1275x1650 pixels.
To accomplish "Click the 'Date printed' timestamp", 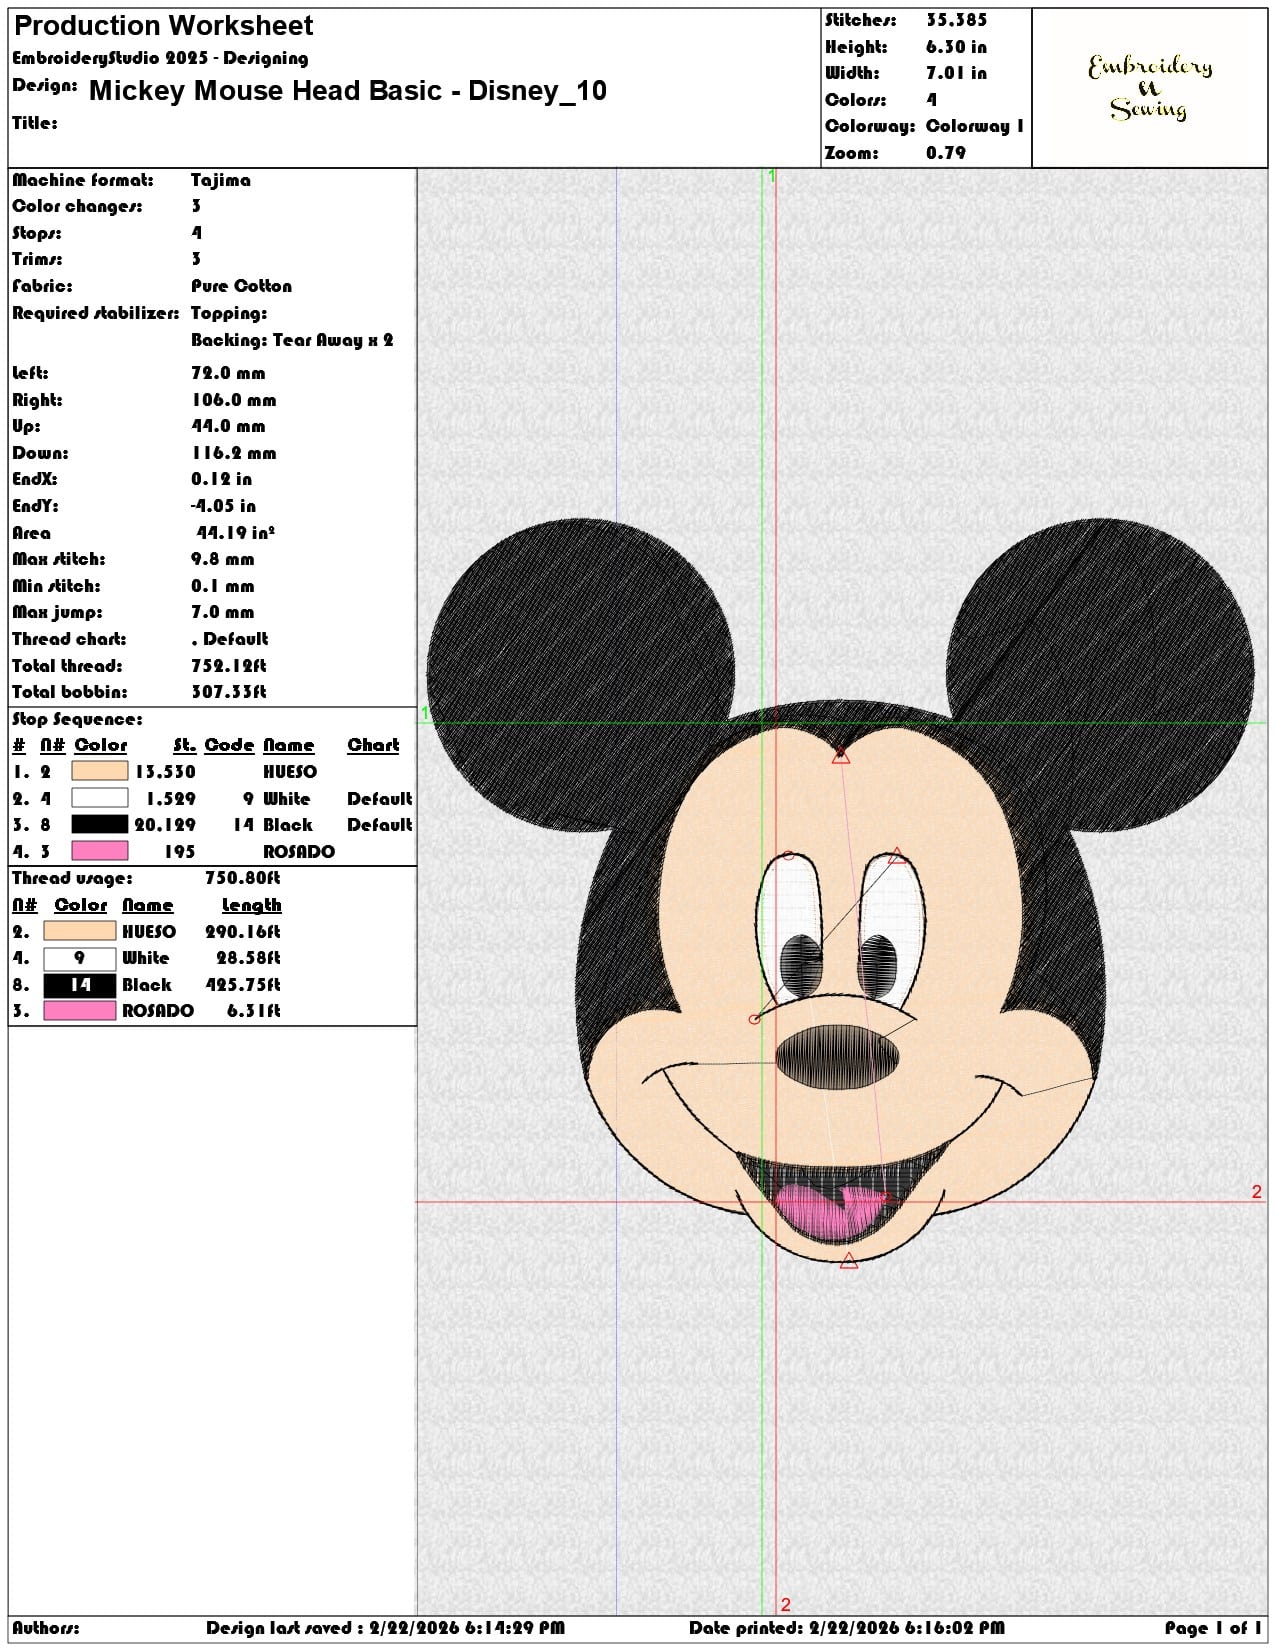I will click(846, 1628).
